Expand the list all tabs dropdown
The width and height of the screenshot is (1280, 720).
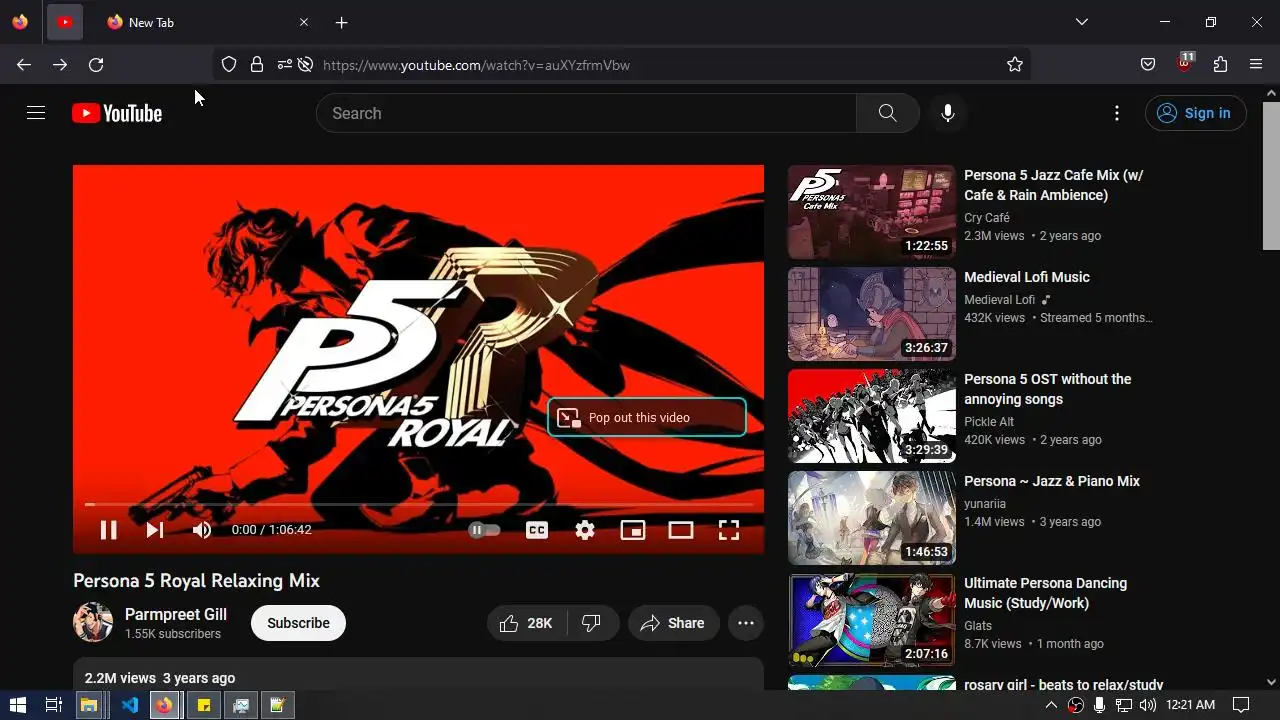pos(1081,22)
